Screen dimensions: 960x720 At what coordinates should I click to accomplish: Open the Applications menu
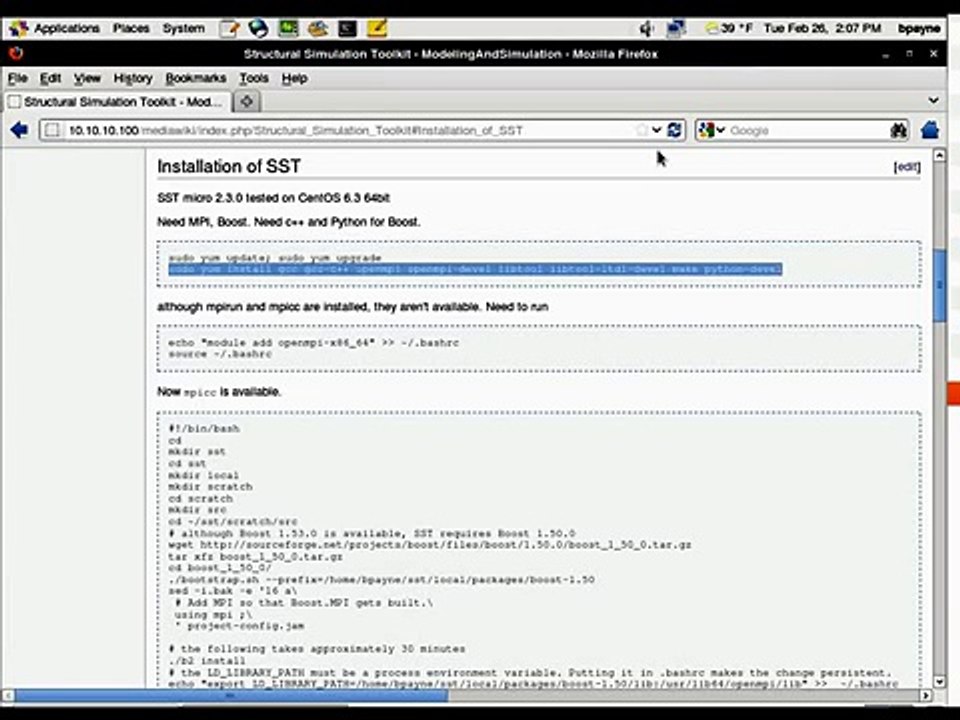pos(66,28)
